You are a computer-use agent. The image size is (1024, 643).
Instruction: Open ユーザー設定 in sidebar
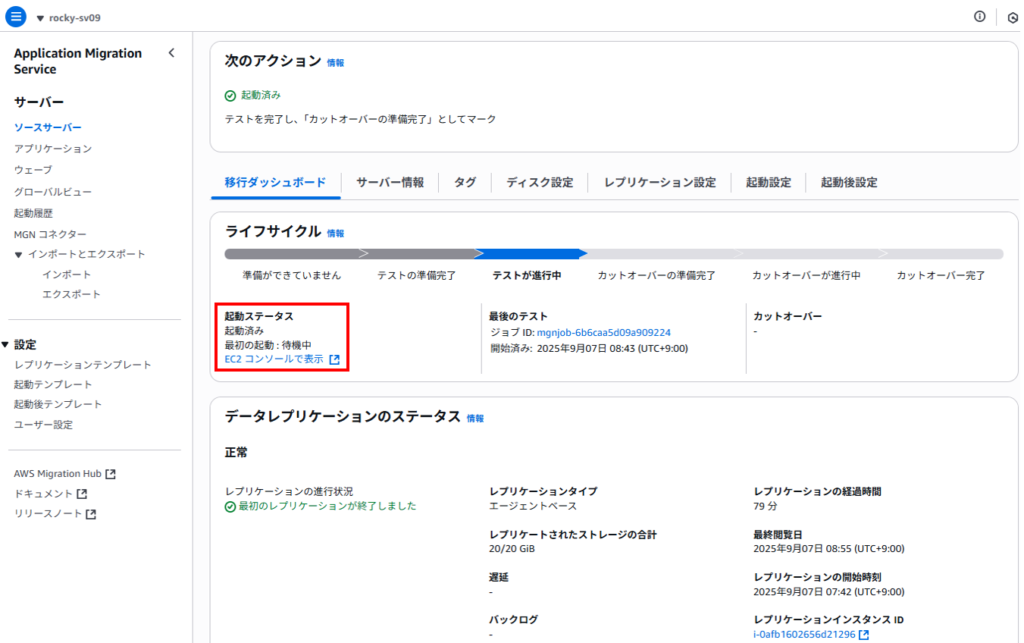click(x=43, y=425)
